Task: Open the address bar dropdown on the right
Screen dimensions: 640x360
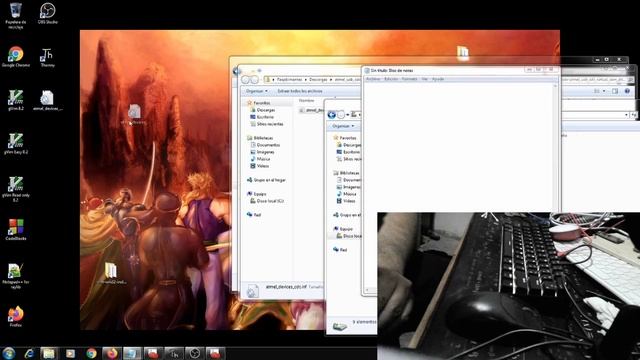Action: [x=627, y=115]
